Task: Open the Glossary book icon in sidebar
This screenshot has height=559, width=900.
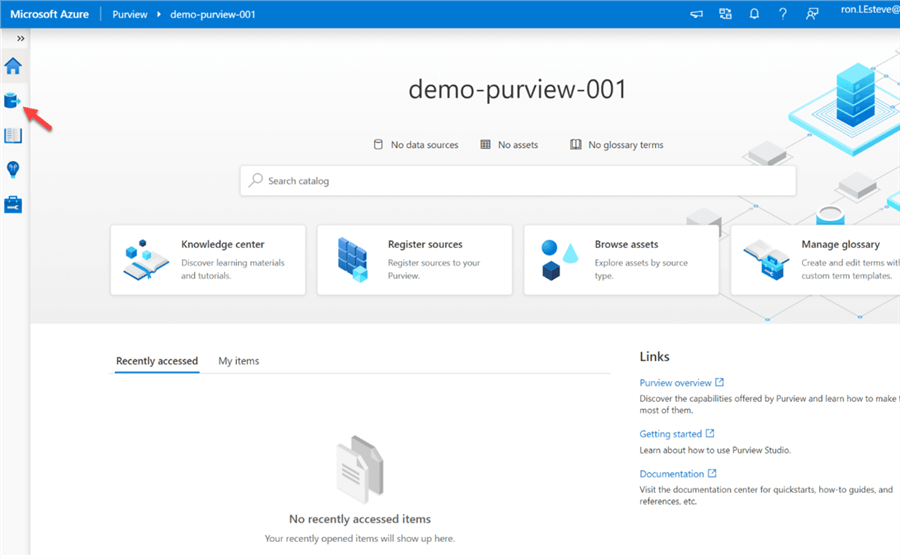Action: (13, 135)
